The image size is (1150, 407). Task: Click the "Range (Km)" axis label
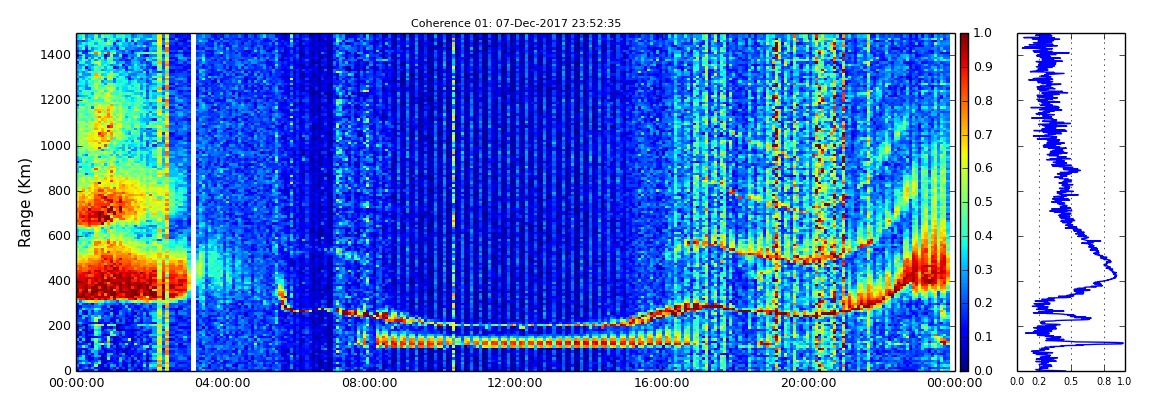pyautogui.click(x=25, y=202)
